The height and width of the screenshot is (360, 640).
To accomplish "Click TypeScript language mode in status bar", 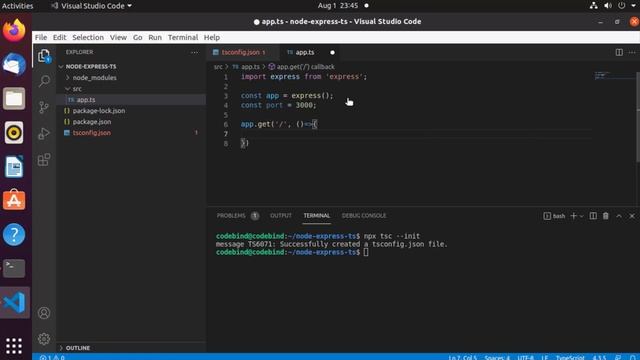I will (570, 358).
